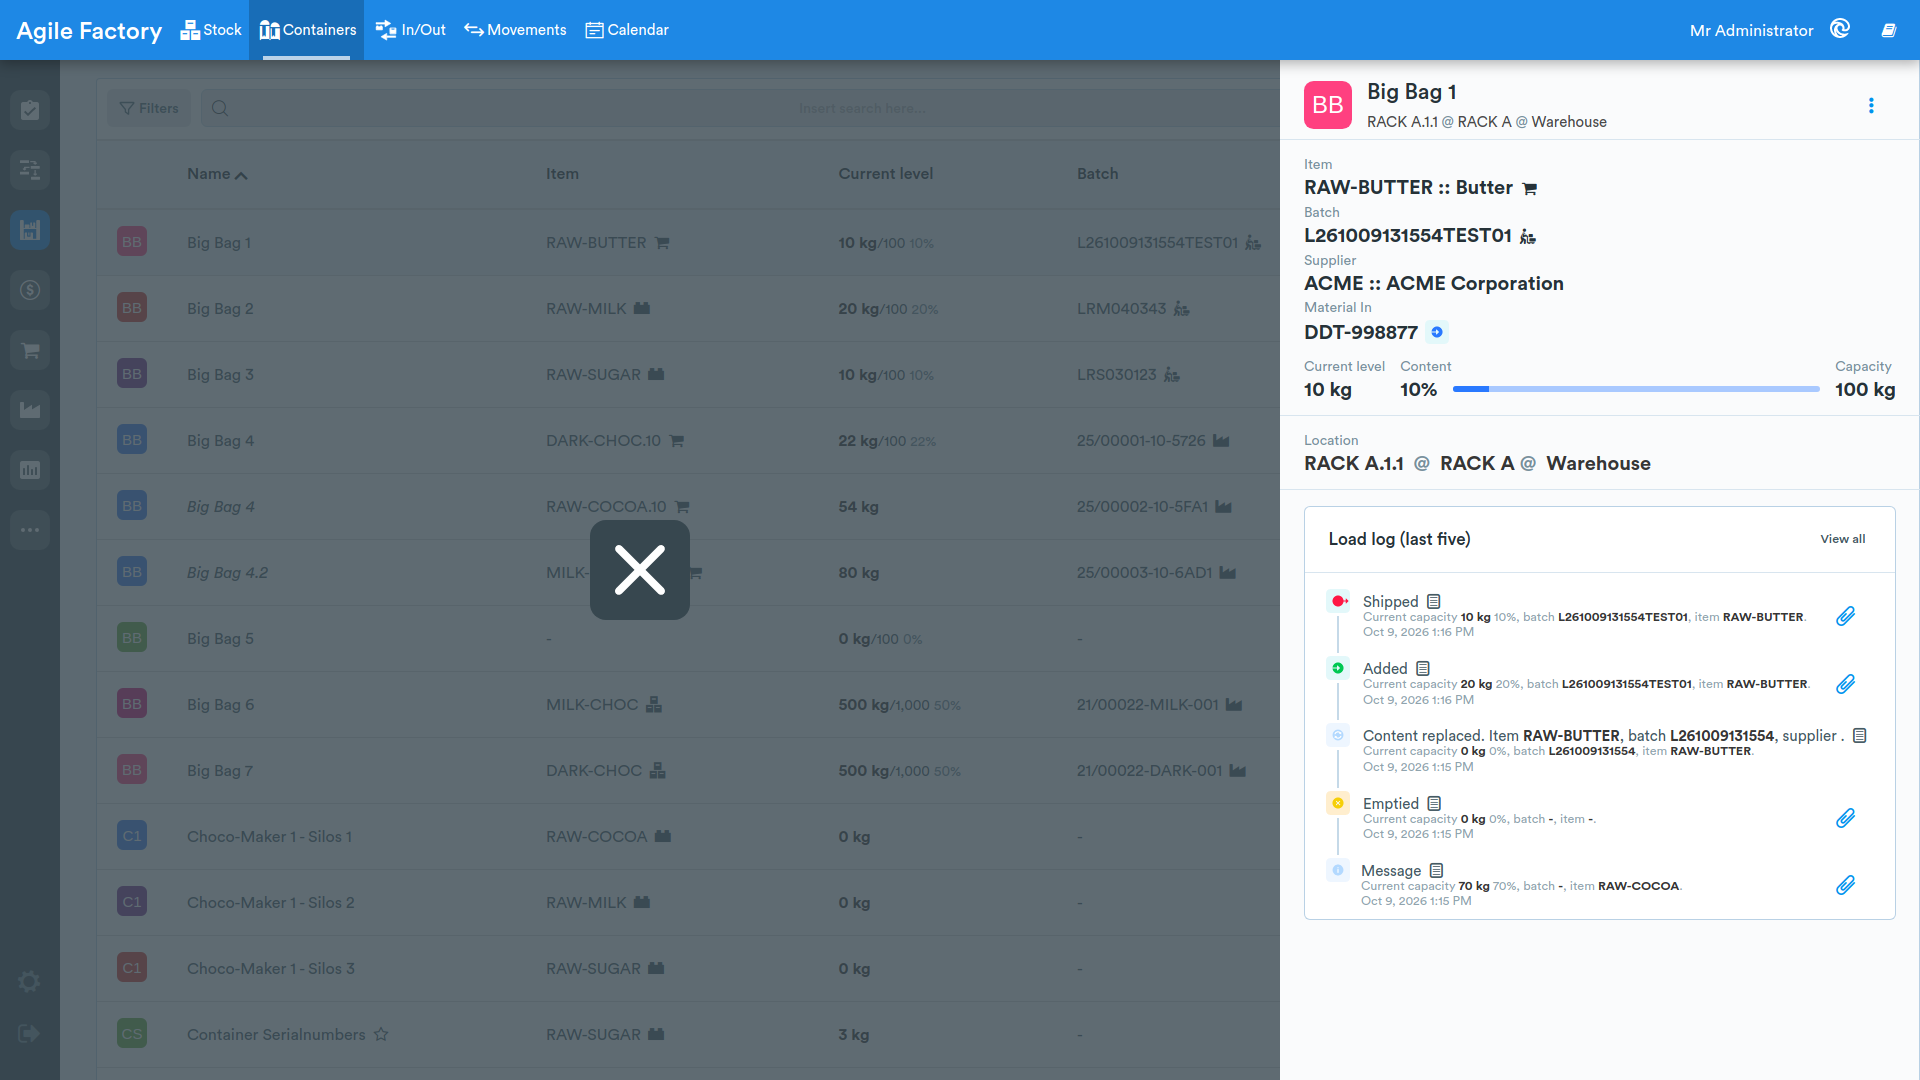Open attachment of the Message log entry
1920x1080 pixels.
(1846, 885)
